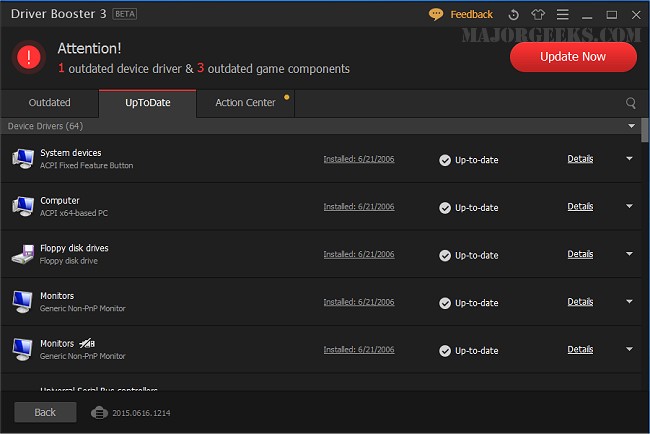Click Up-to-date checkmark for Floppy disk drives
Viewport: 650px width, 434px height.
coord(445,255)
